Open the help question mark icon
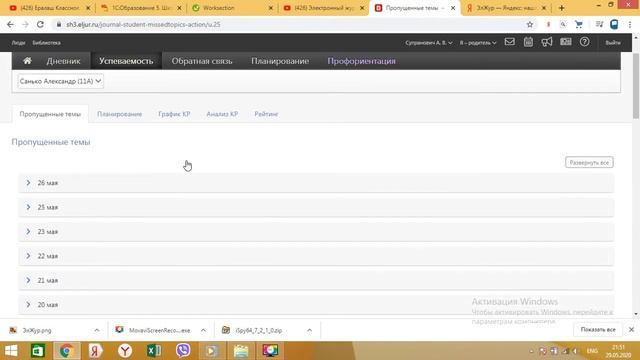 pyautogui.click(x=584, y=42)
